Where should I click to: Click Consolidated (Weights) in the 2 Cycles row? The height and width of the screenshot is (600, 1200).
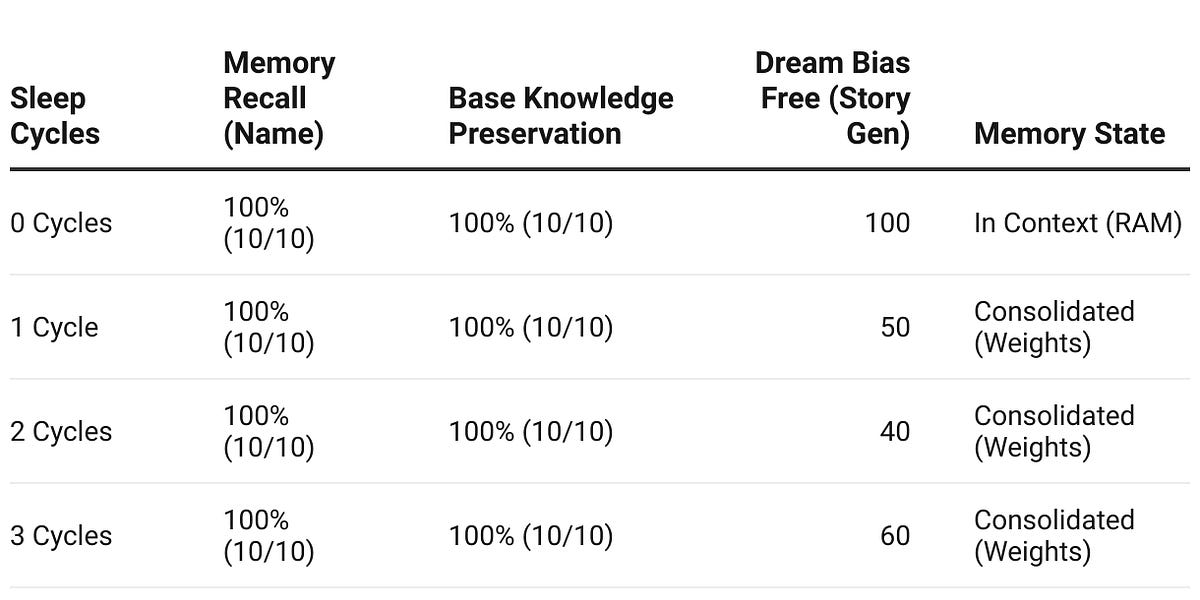pos(1054,431)
